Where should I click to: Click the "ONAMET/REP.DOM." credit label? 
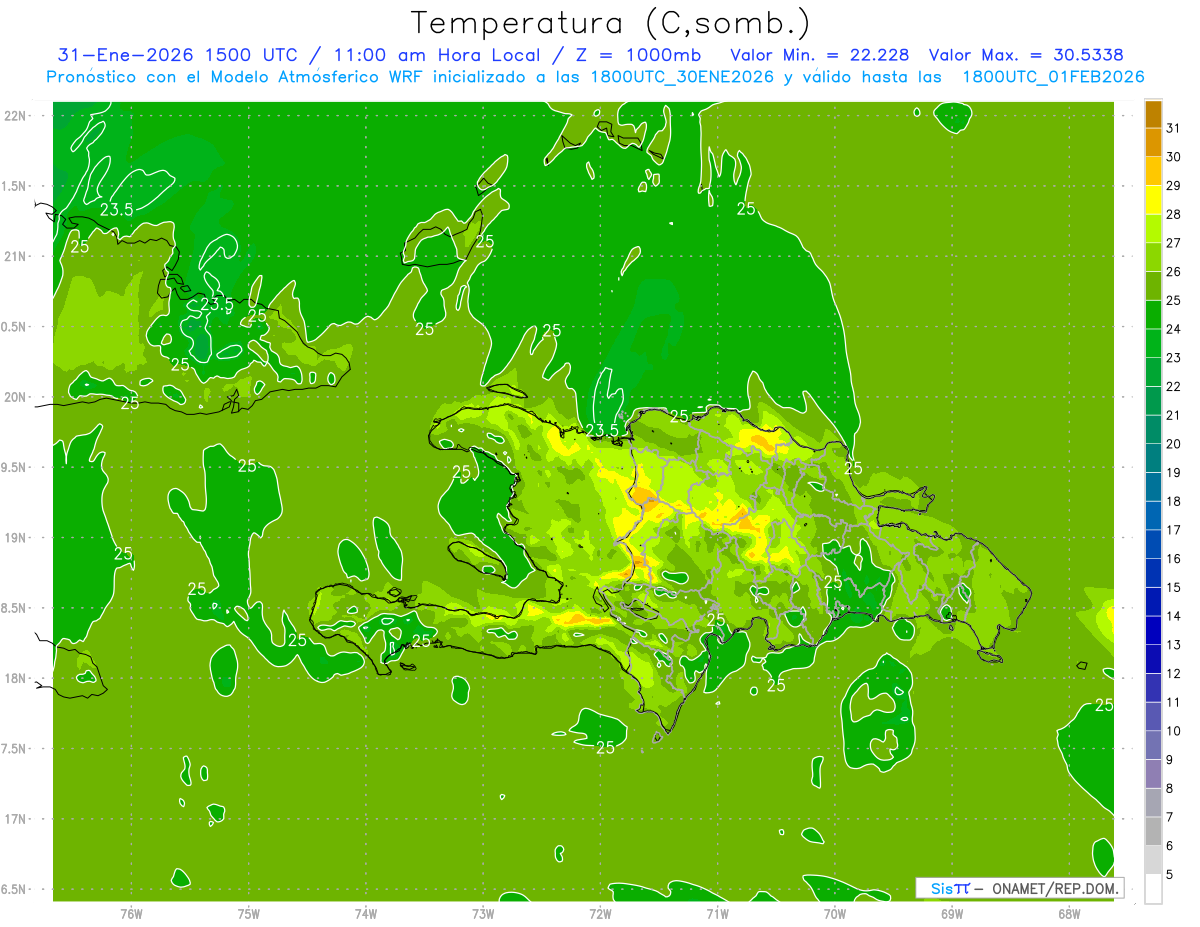pyautogui.click(x=1053, y=888)
